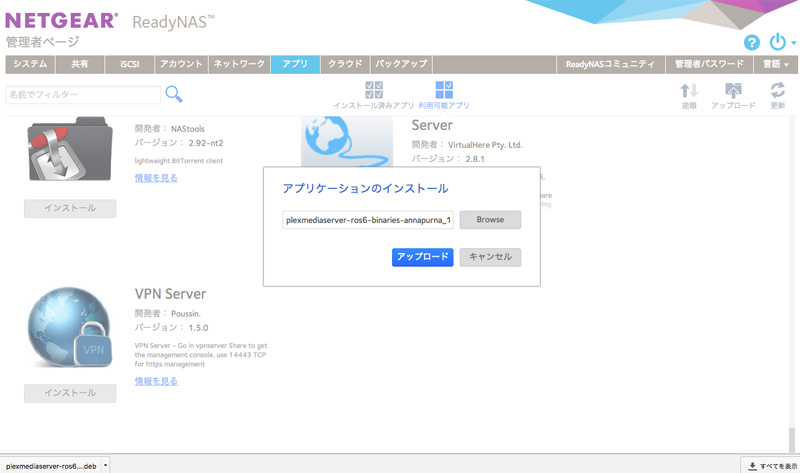The width and height of the screenshot is (800, 473).
Task: Click the upload (アップロード) toolbar icon
Action: tap(733, 91)
